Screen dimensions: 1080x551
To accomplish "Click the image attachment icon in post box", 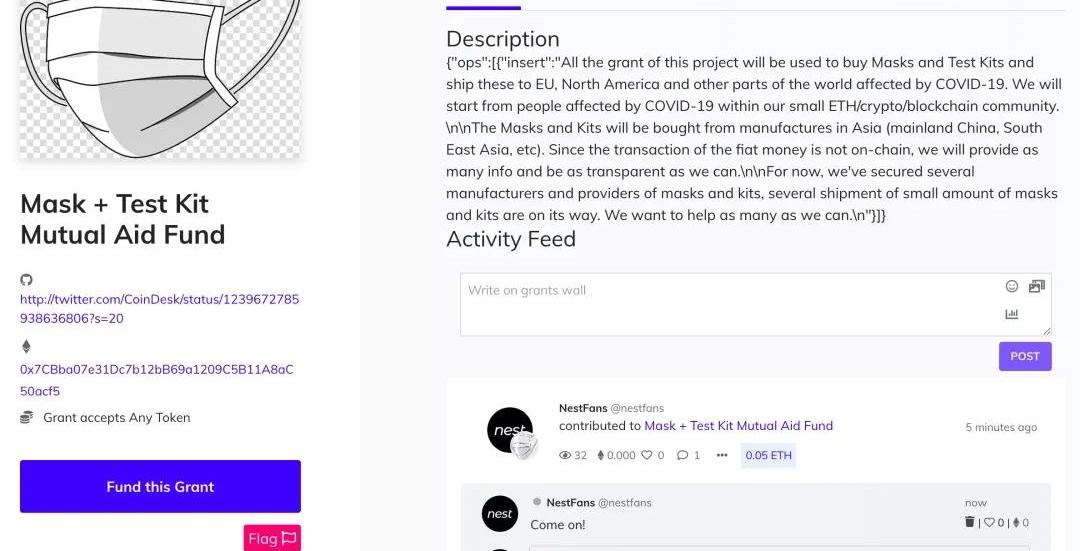I will (x=1036, y=286).
